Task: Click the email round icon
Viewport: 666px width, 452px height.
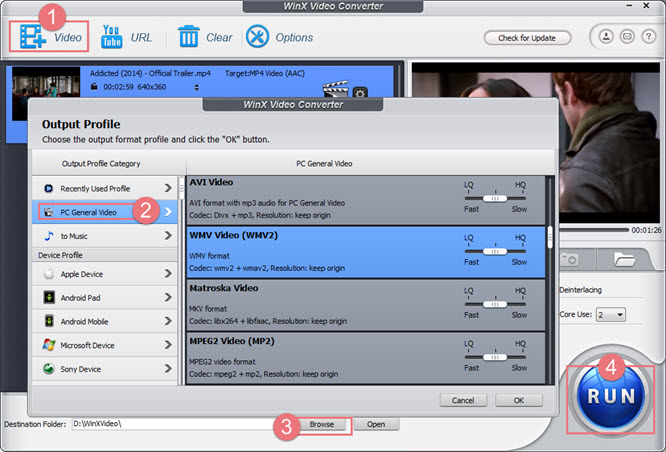Action: click(627, 37)
